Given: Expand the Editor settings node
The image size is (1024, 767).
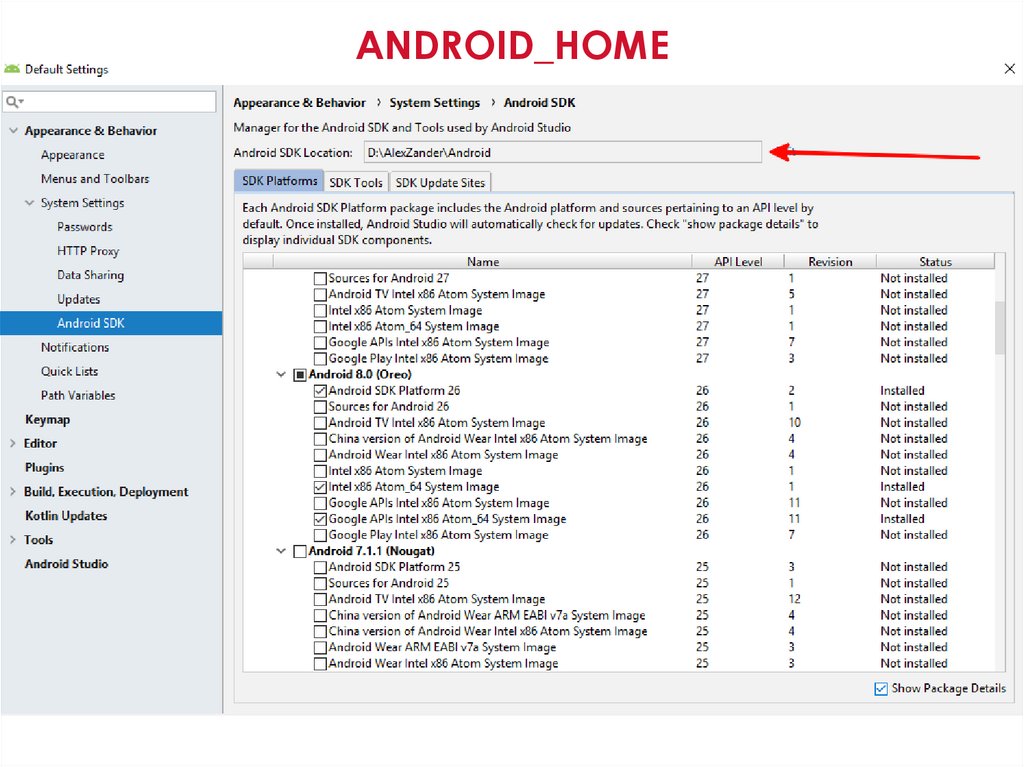Looking at the screenshot, I should coord(12,443).
